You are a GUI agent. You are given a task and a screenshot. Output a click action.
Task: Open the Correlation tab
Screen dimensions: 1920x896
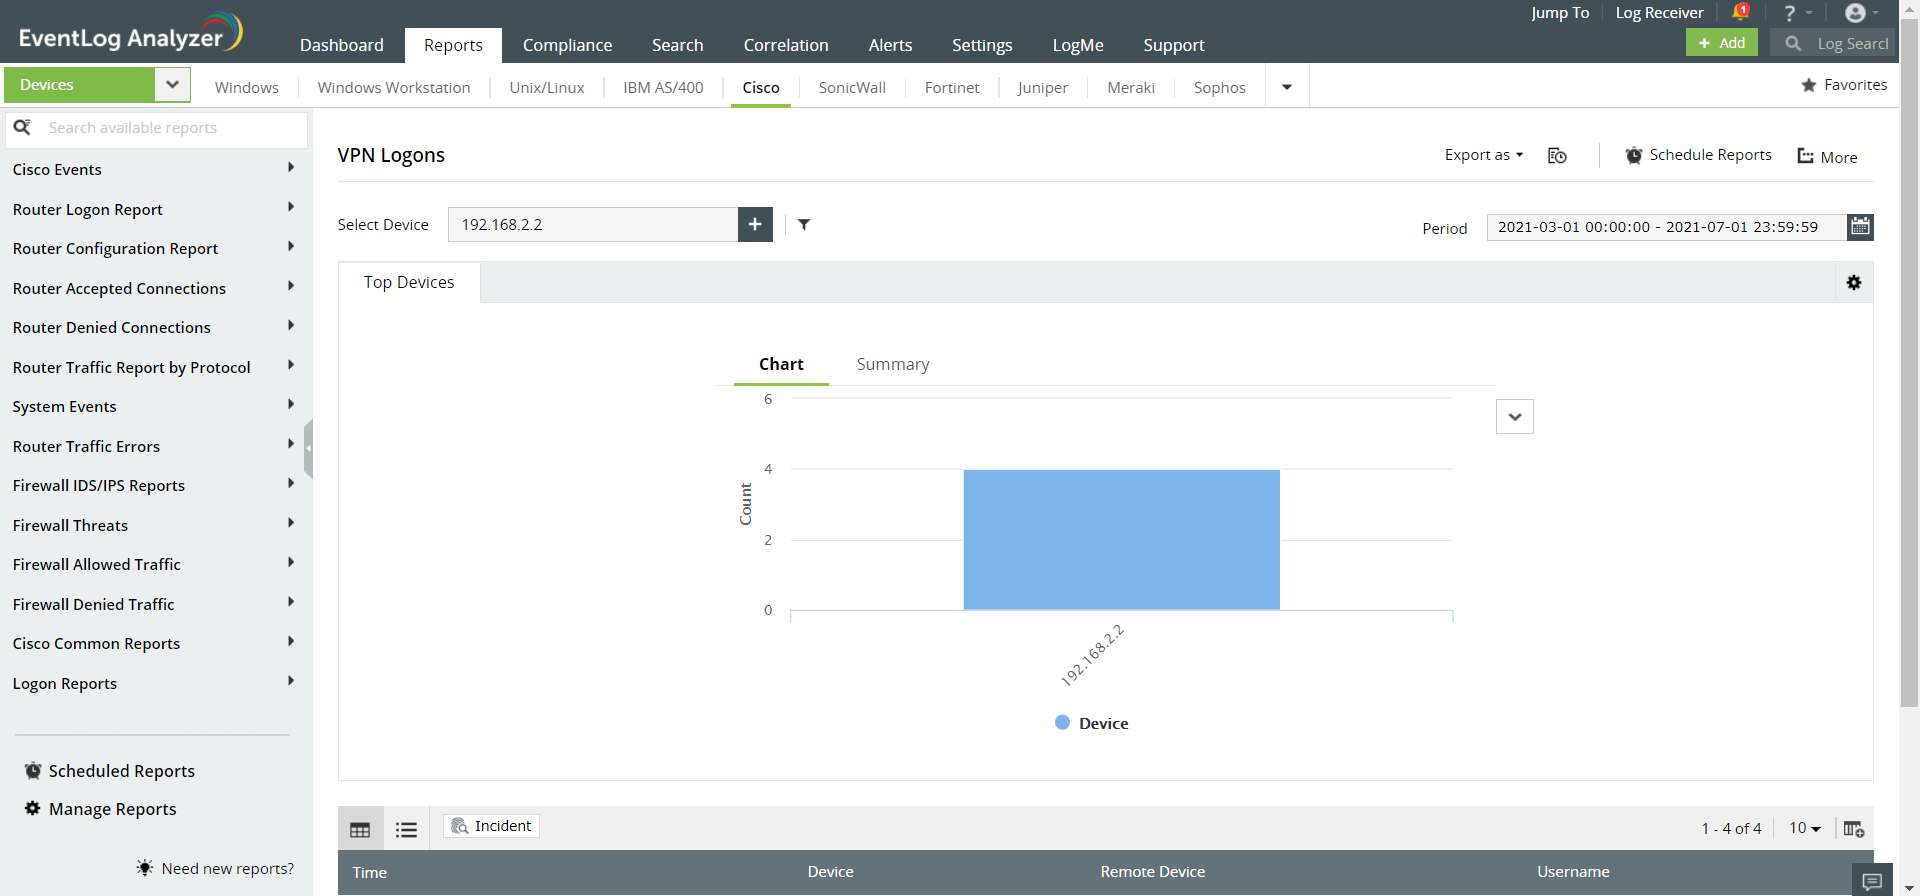(x=786, y=45)
